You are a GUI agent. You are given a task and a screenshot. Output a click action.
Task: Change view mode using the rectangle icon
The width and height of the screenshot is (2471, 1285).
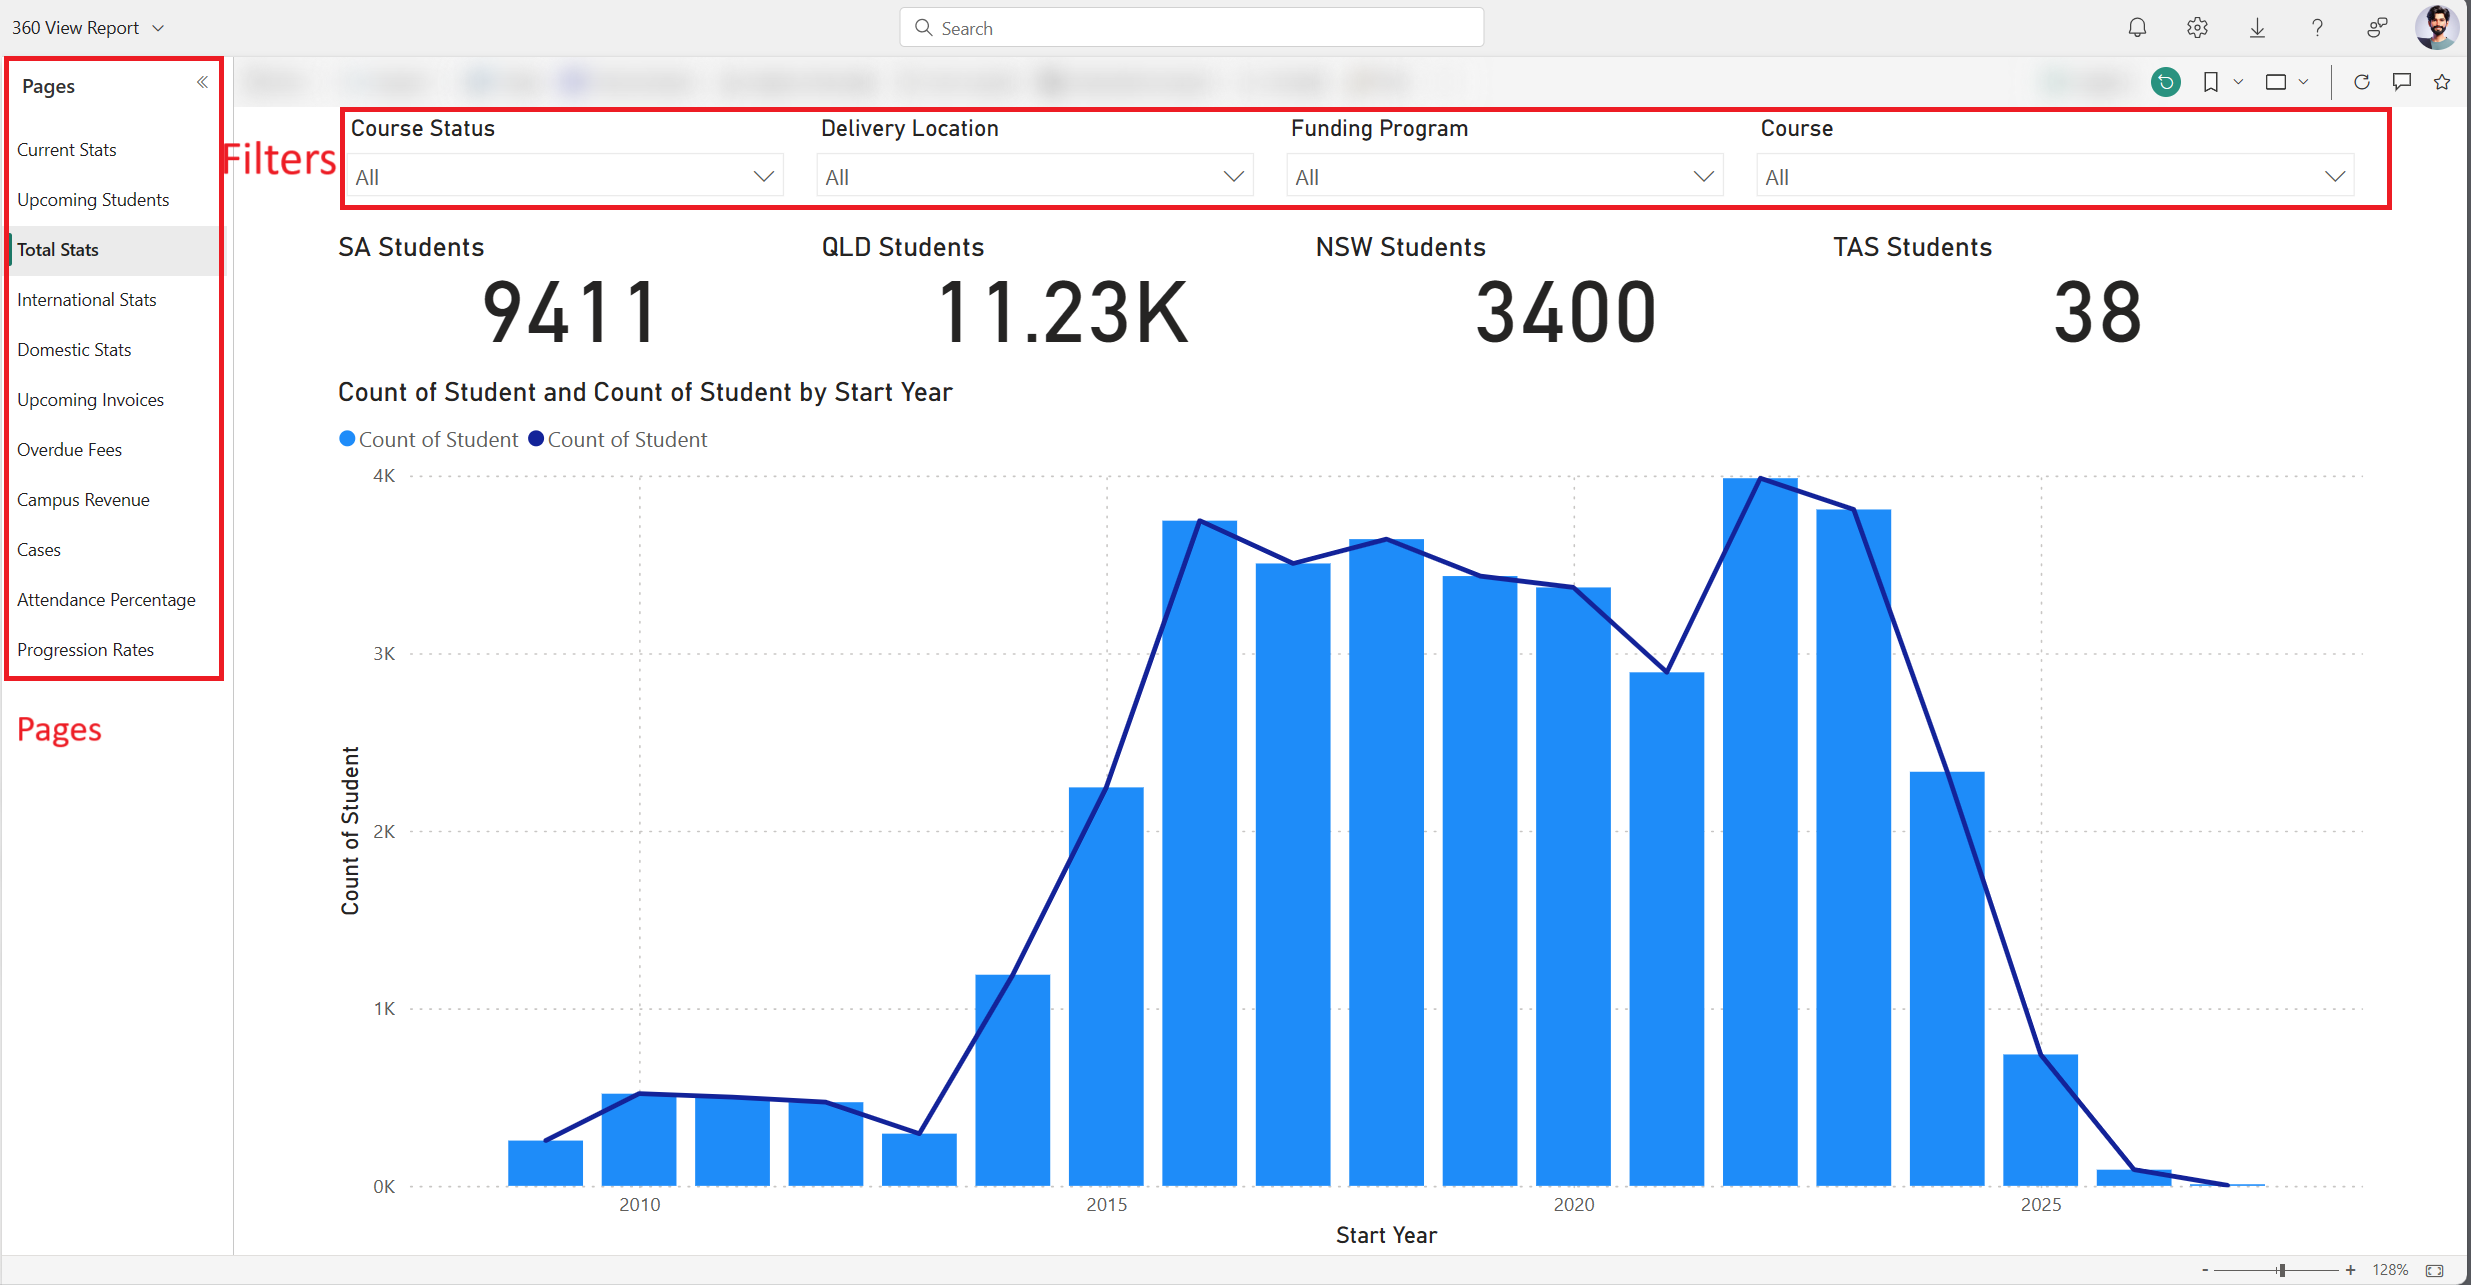(2278, 82)
